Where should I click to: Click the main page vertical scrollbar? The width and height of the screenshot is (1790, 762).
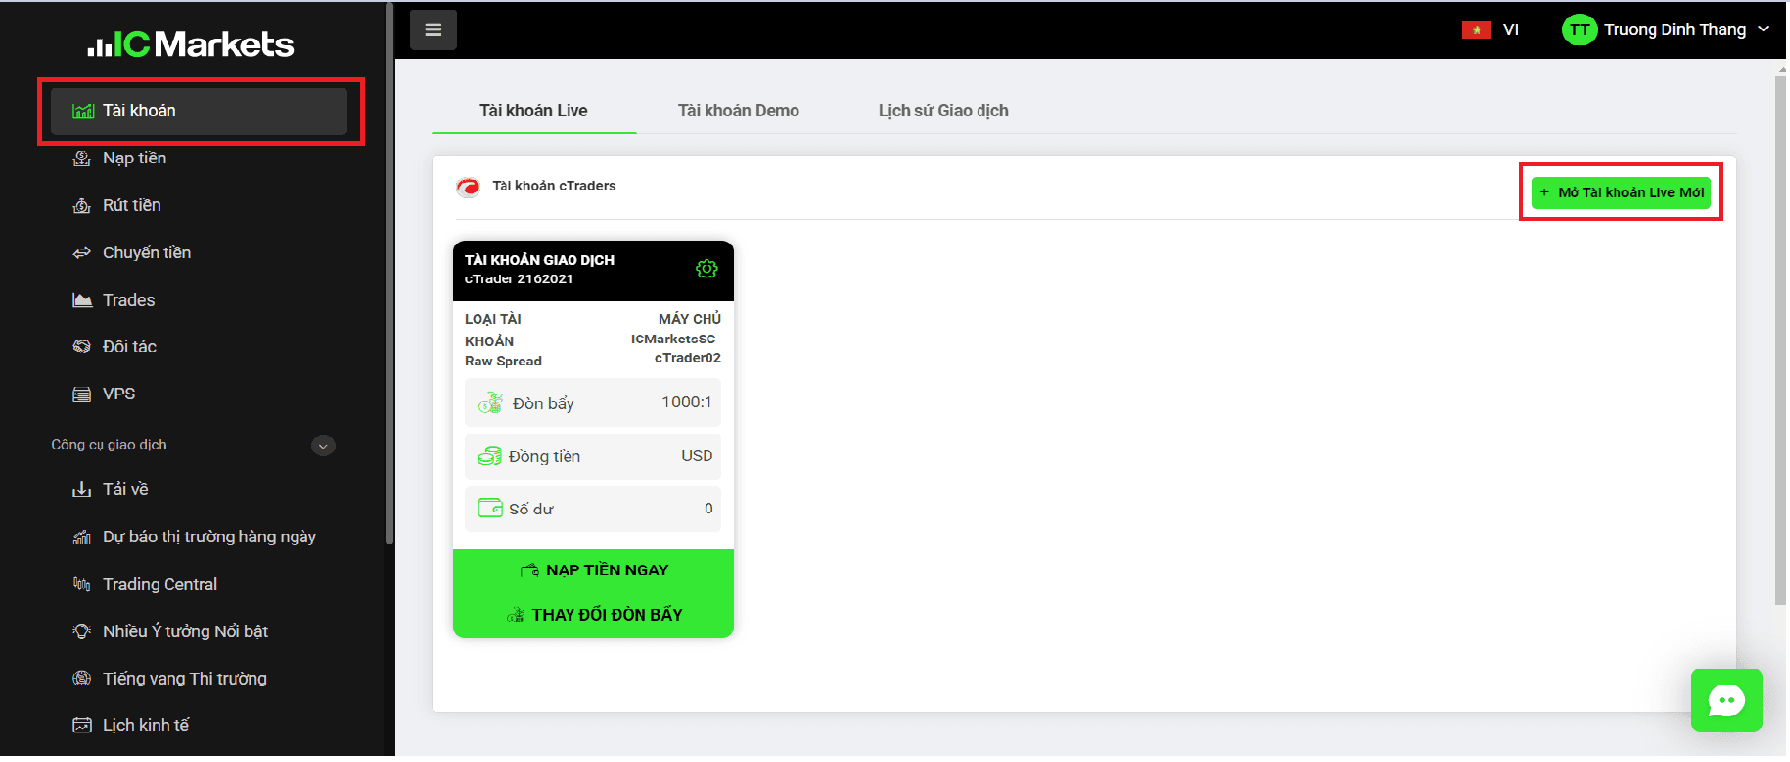(1781, 340)
